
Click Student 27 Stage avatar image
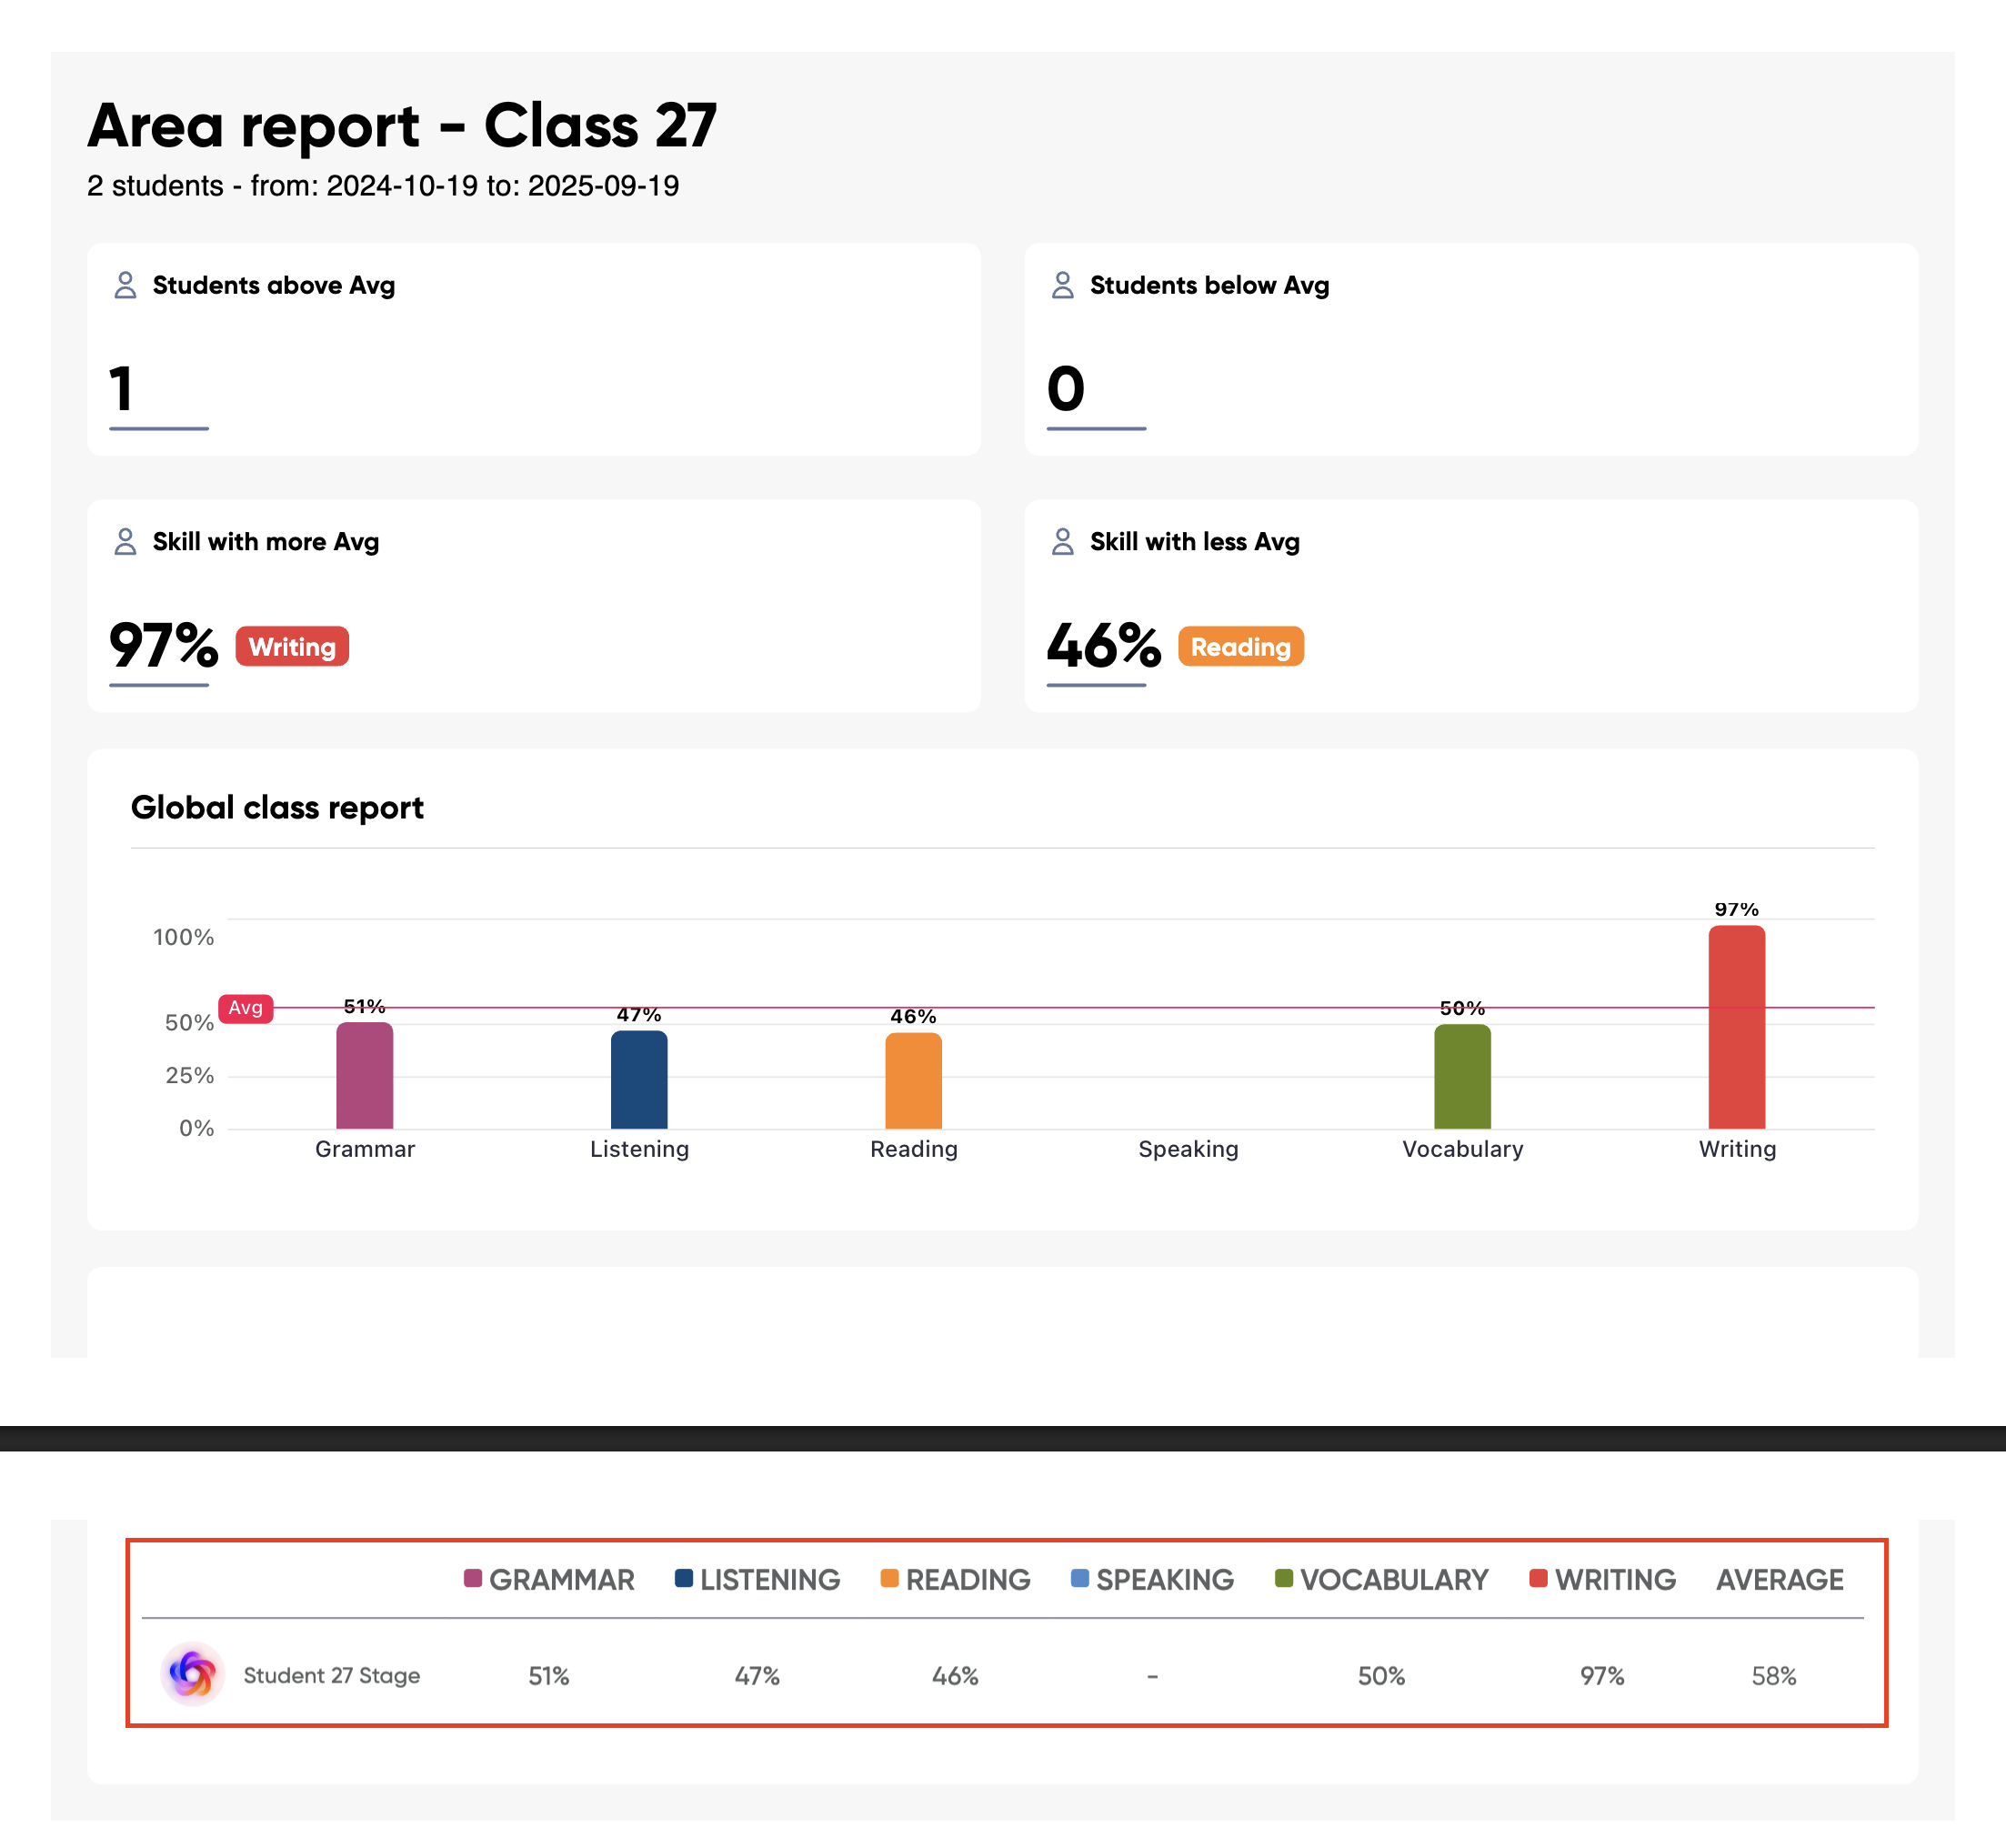point(192,1673)
